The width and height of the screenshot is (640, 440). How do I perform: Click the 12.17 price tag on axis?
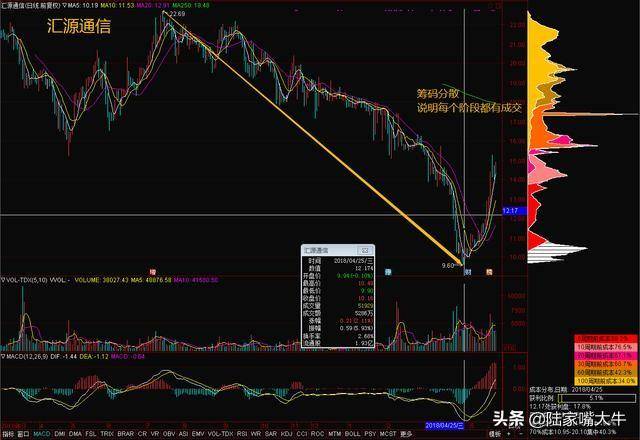[514, 211]
